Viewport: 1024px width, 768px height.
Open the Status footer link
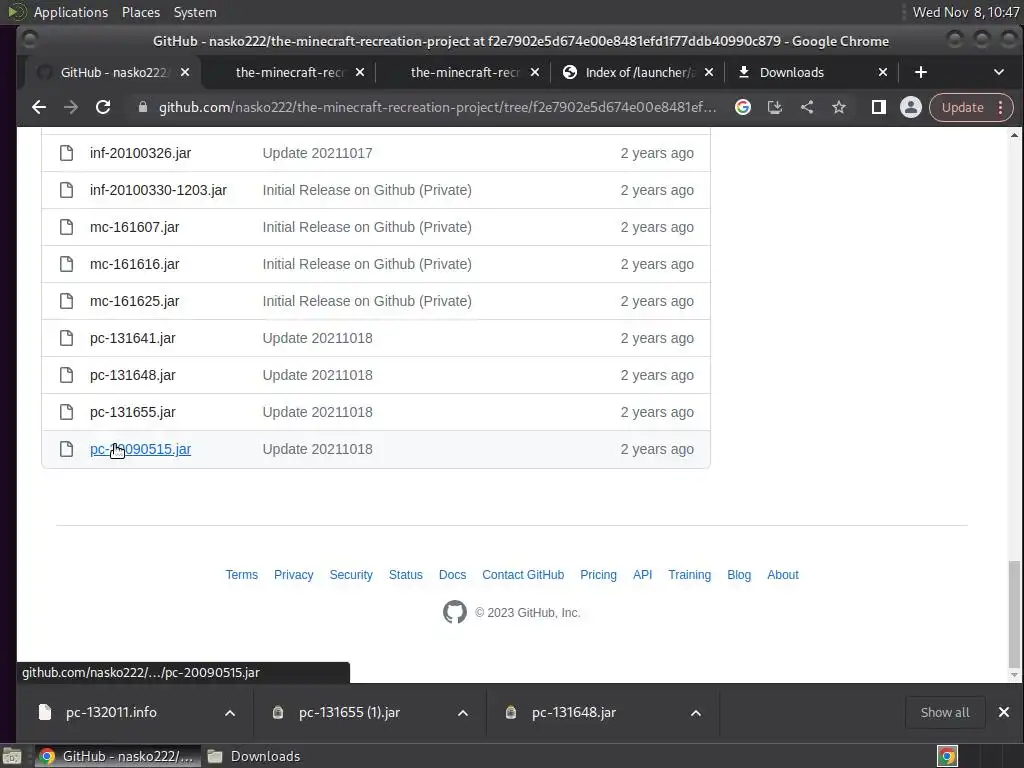[406, 575]
